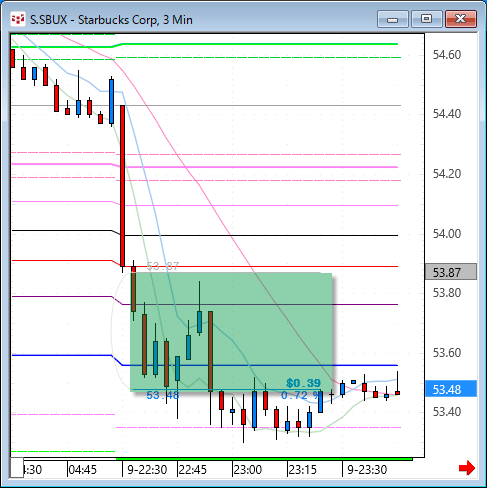Click the 54.00 price axis label
The width and height of the screenshot is (487, 488).
pyautogui.click(x=447, y=234)
